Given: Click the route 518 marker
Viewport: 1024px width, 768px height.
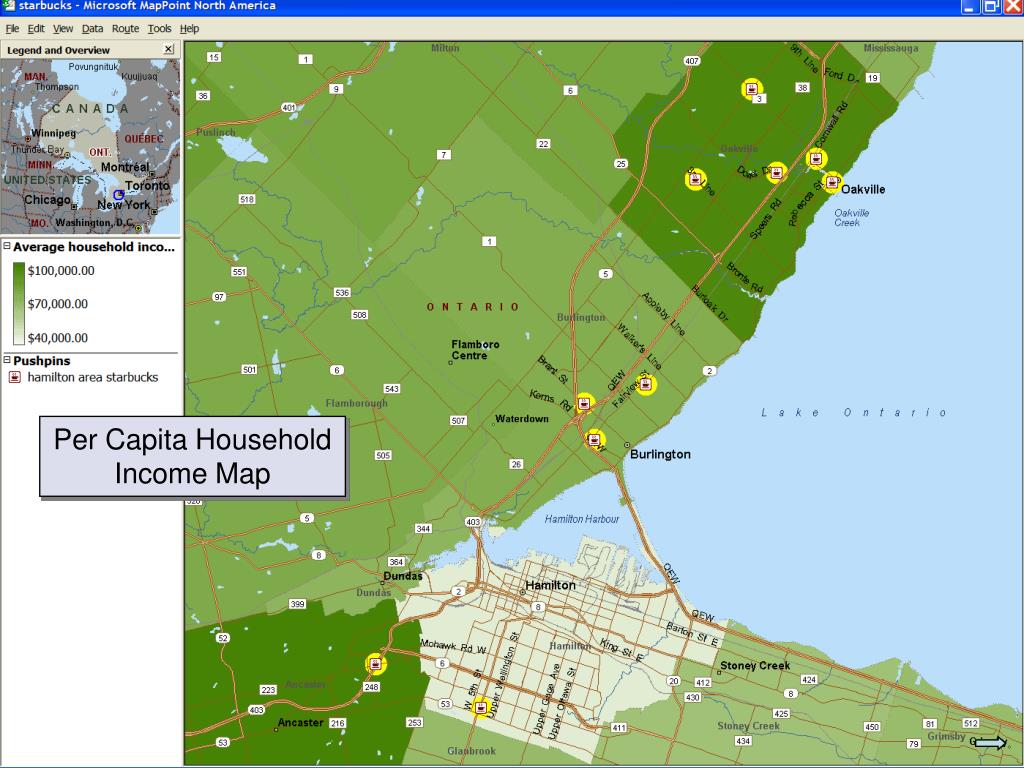Looking at the screenshot, I should point(247,199).
